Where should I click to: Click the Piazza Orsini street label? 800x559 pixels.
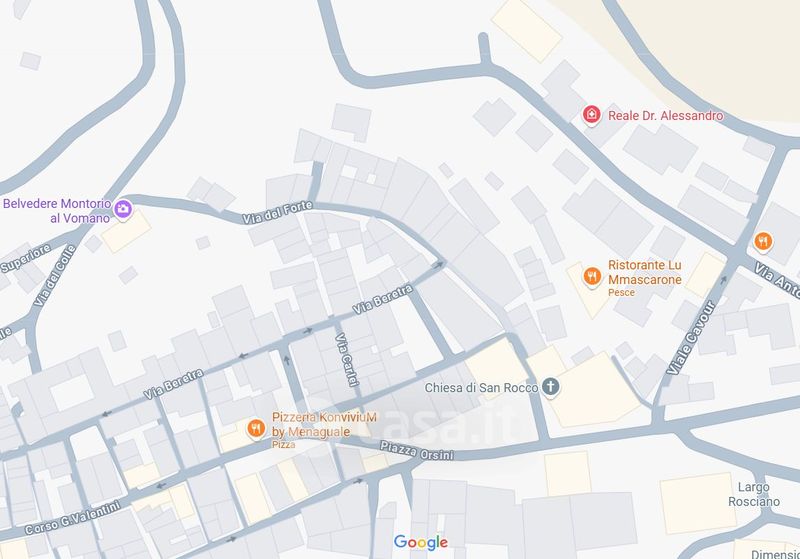[417, 451]
